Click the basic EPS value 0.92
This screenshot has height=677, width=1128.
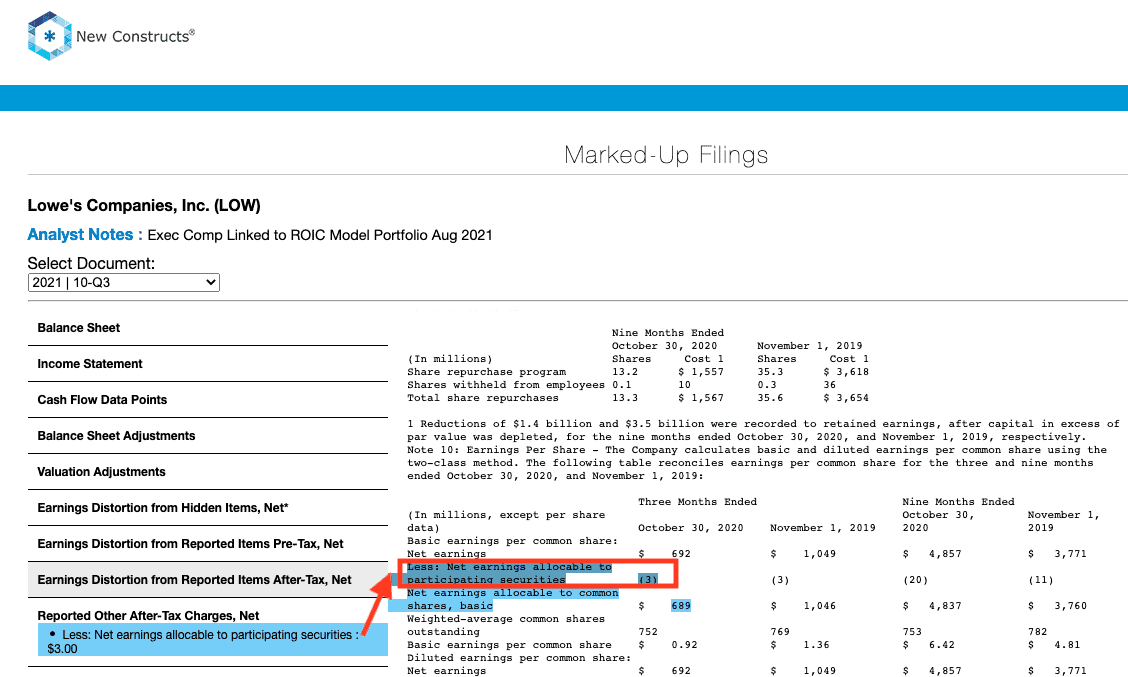(684, 645)
